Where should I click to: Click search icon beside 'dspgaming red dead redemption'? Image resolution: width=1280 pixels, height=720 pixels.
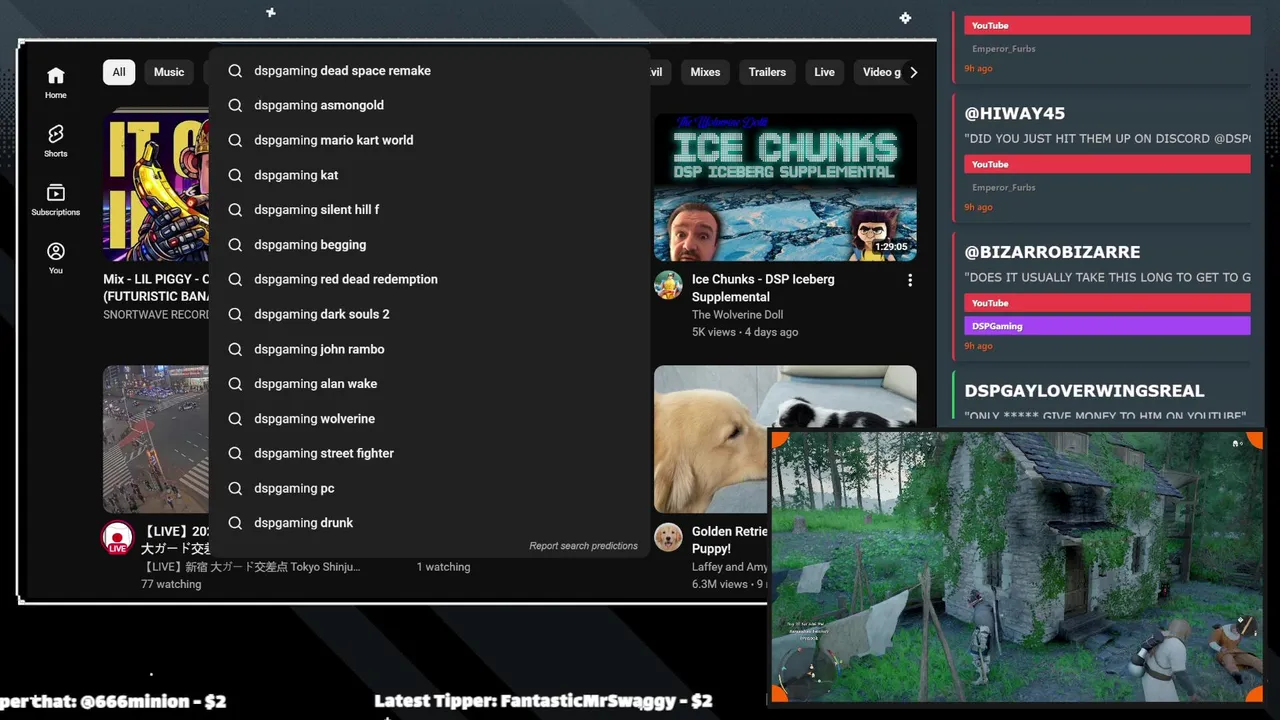pos(235,279)
